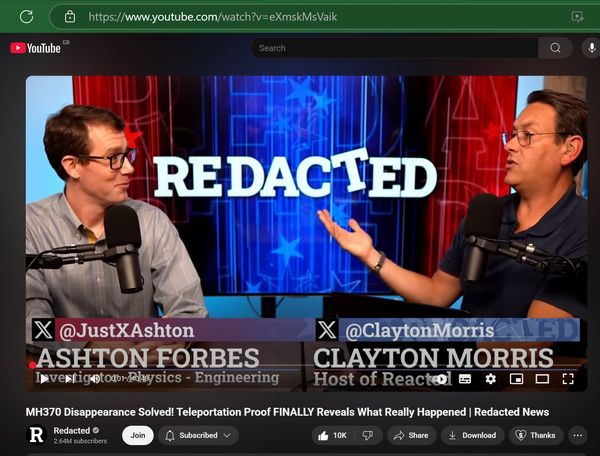Viewport: 600px width, 456px height.
Task: Focus the YouTube Search field
Action: (394, 48)
